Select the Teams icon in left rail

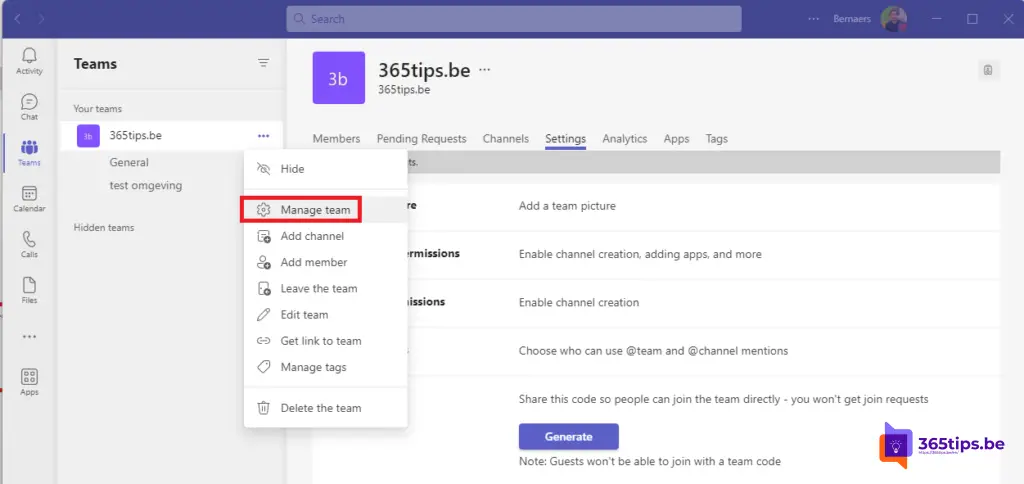29,153
